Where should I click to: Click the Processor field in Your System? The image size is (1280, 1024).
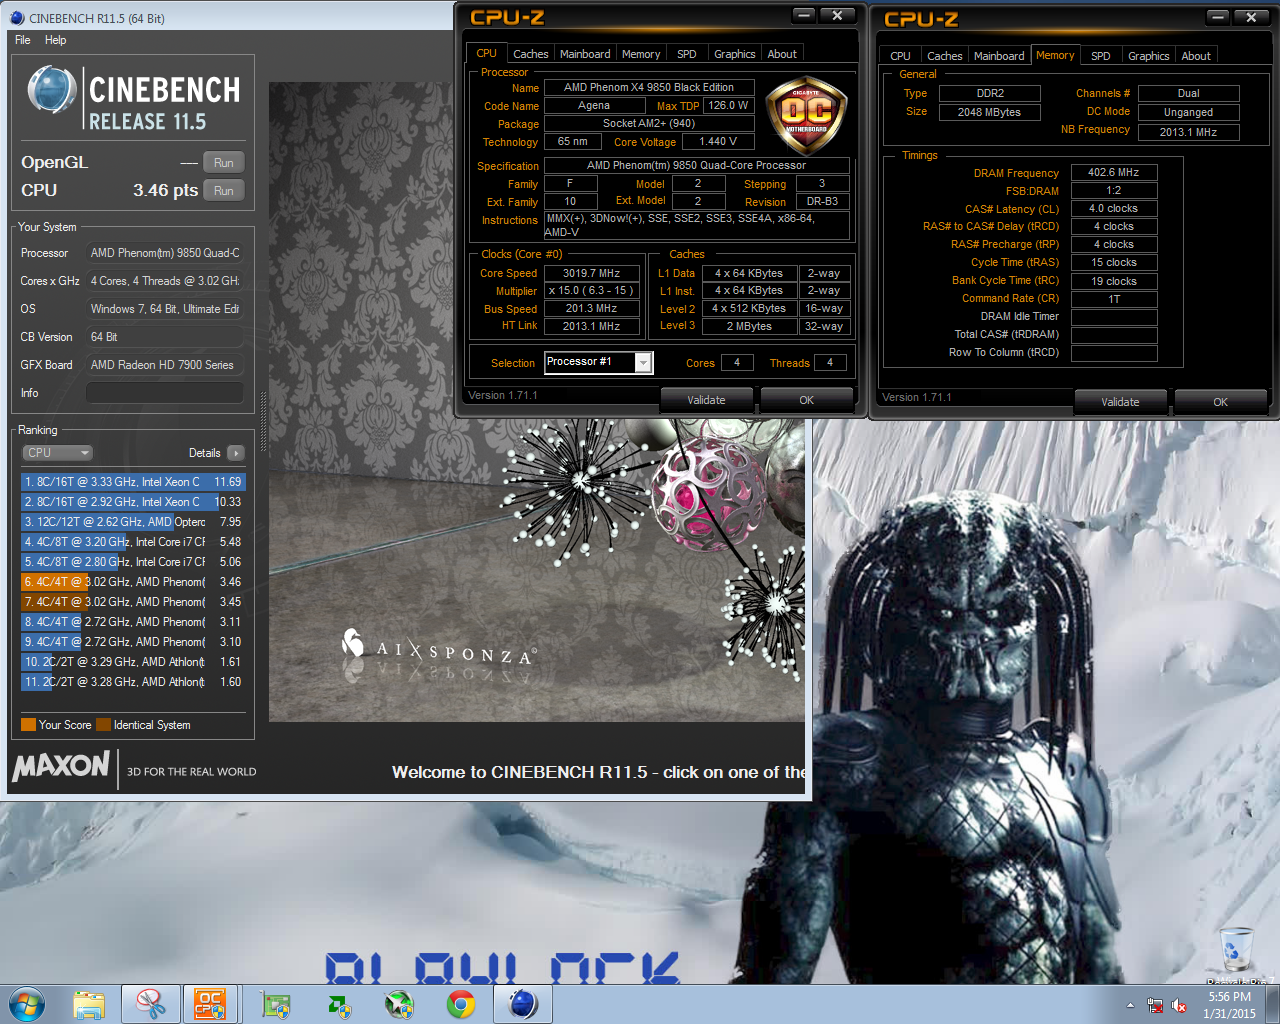(165, 253)
